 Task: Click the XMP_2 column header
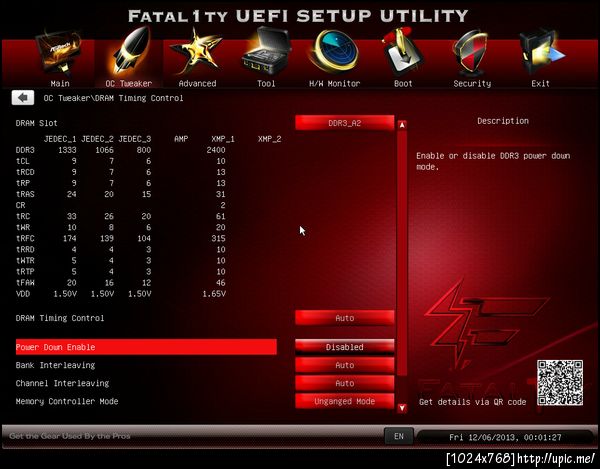pyautogui.click(x=269, y=139)
